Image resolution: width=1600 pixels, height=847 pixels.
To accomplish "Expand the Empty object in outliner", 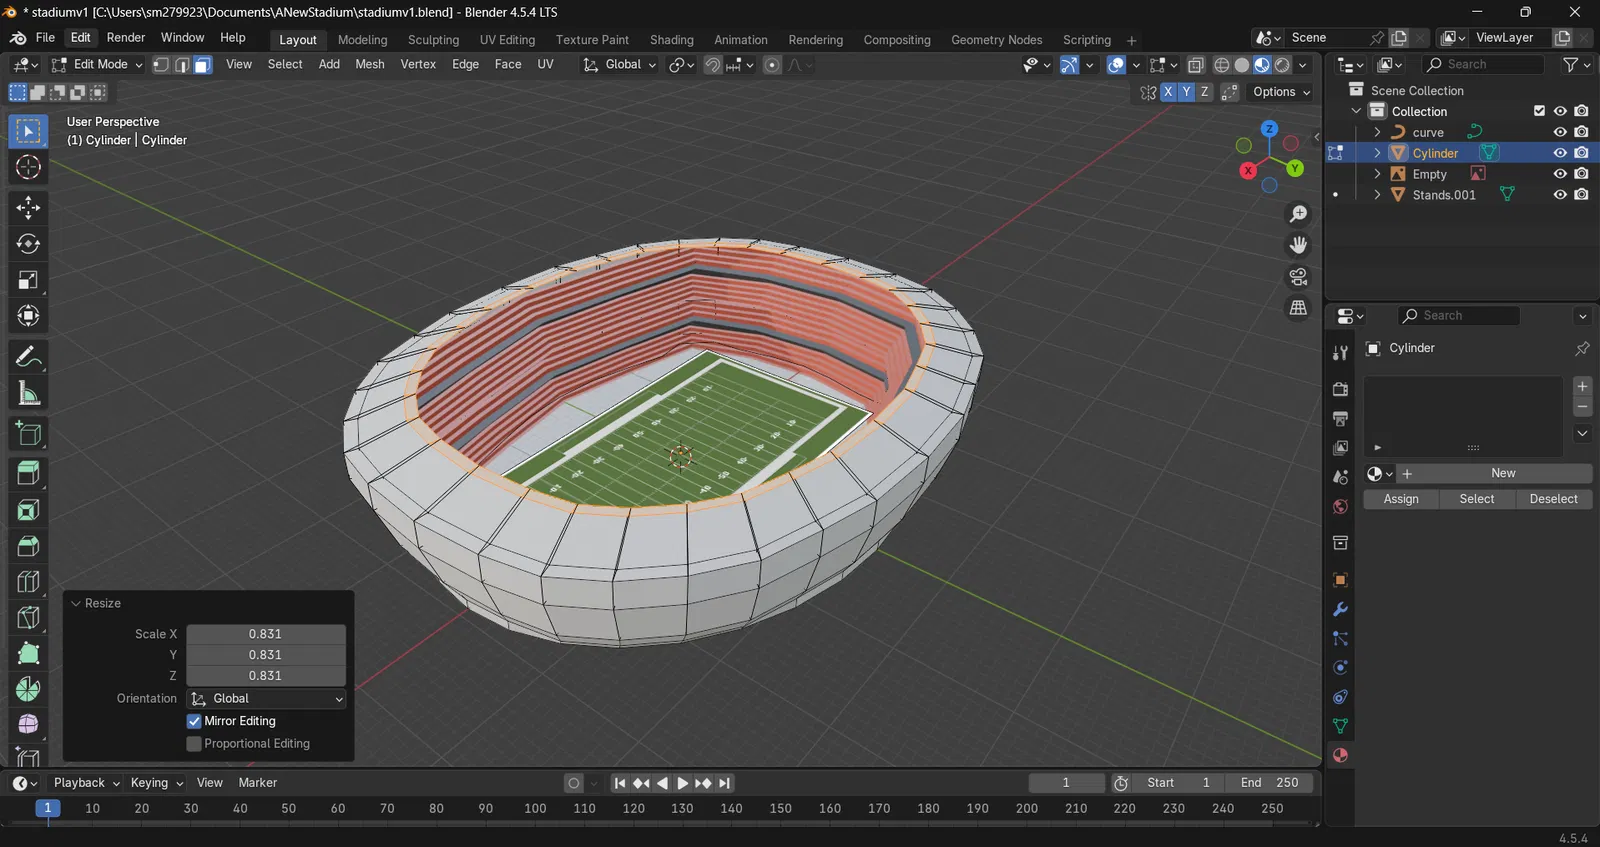I will point(1377,174).
